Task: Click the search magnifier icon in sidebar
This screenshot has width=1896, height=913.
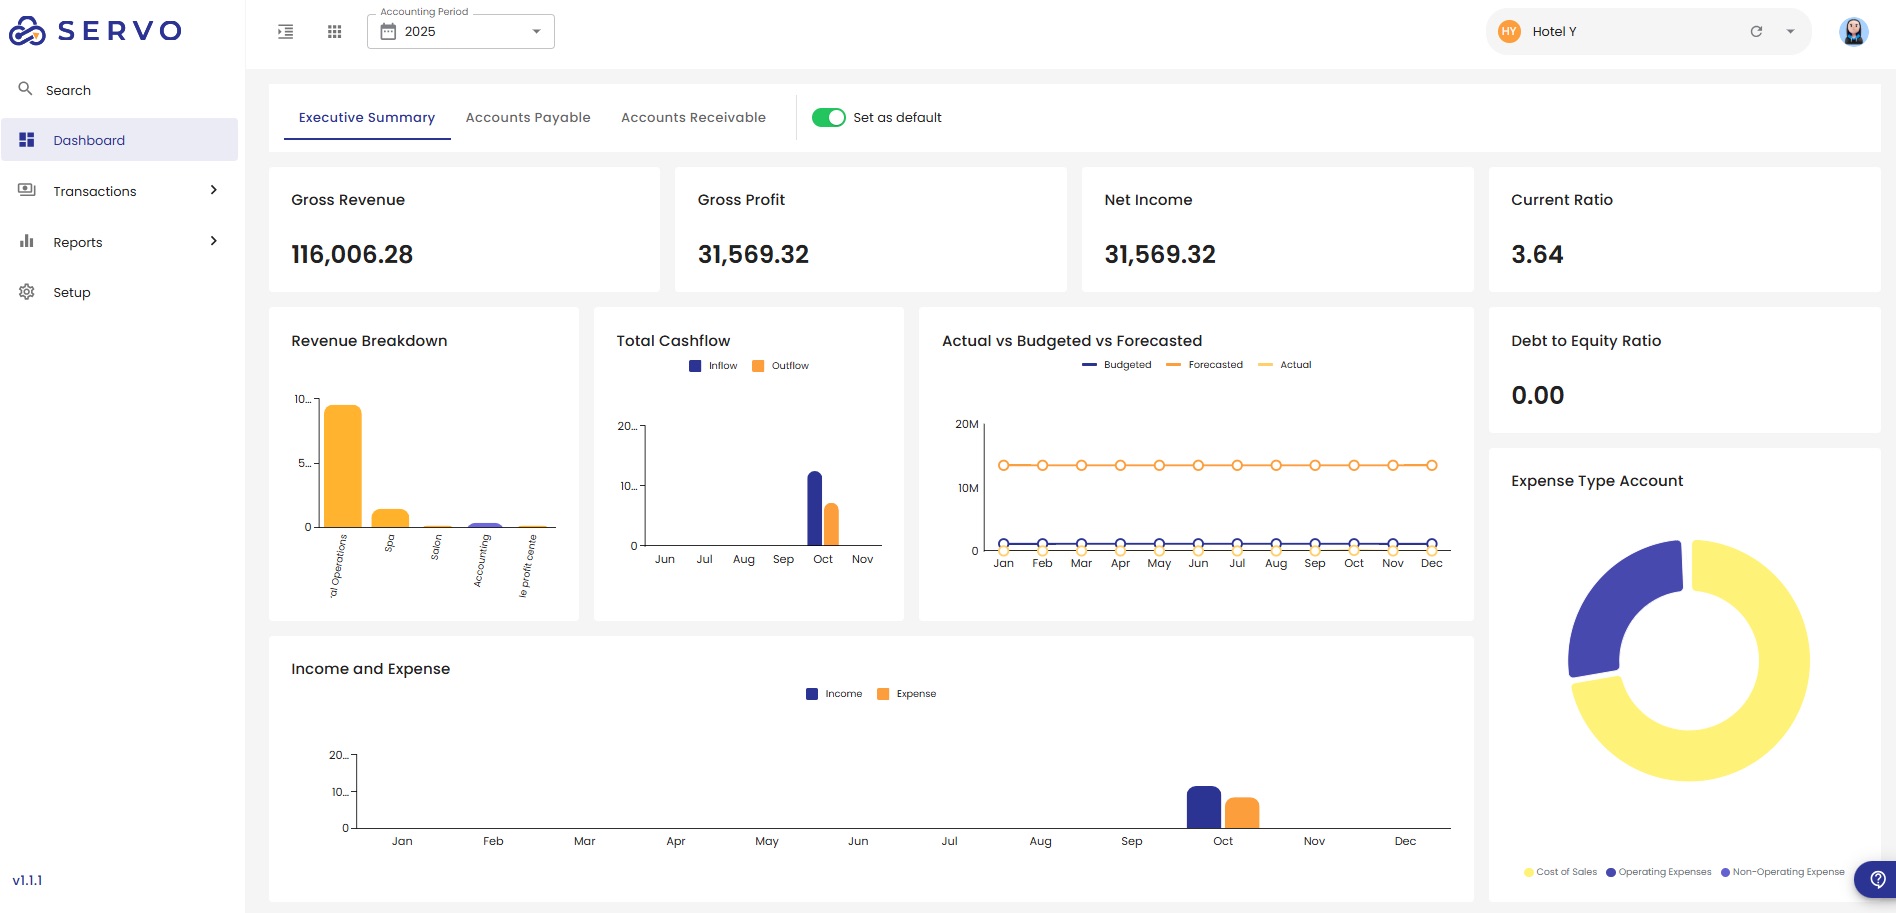Action: tap(26, 89)
